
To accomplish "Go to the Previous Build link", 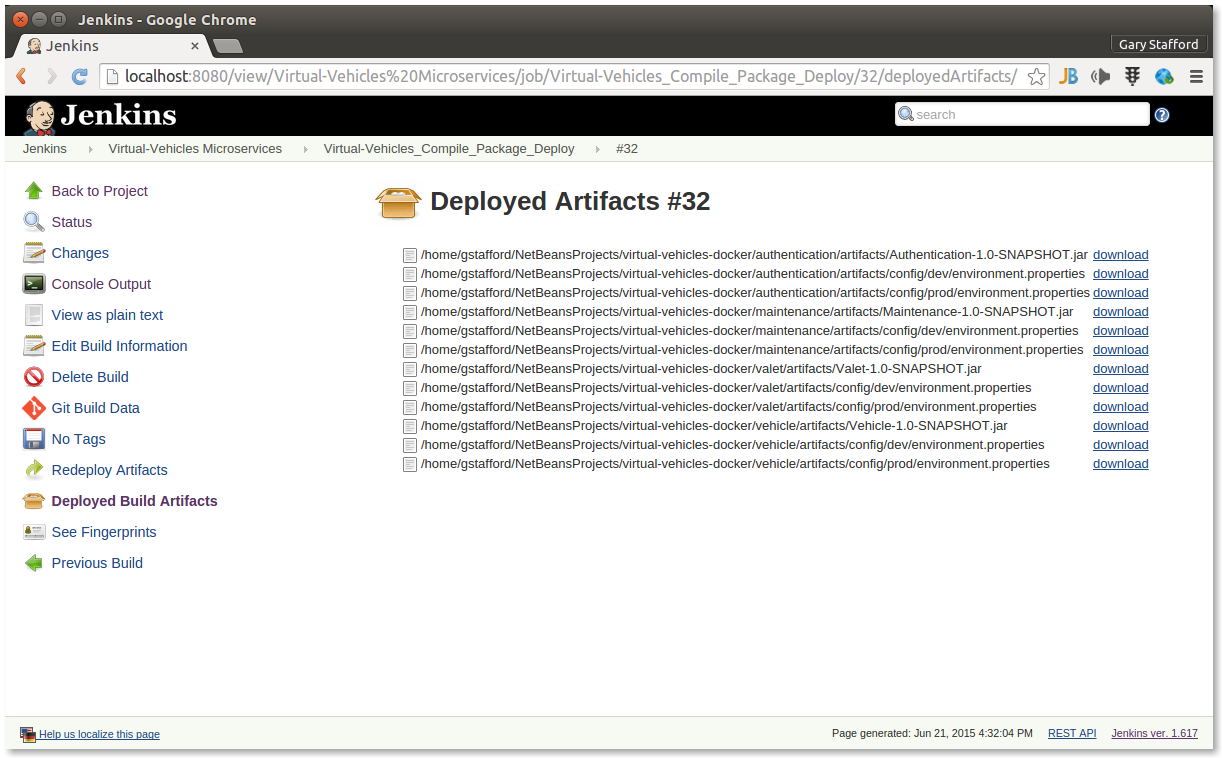I will coord(97,563).
